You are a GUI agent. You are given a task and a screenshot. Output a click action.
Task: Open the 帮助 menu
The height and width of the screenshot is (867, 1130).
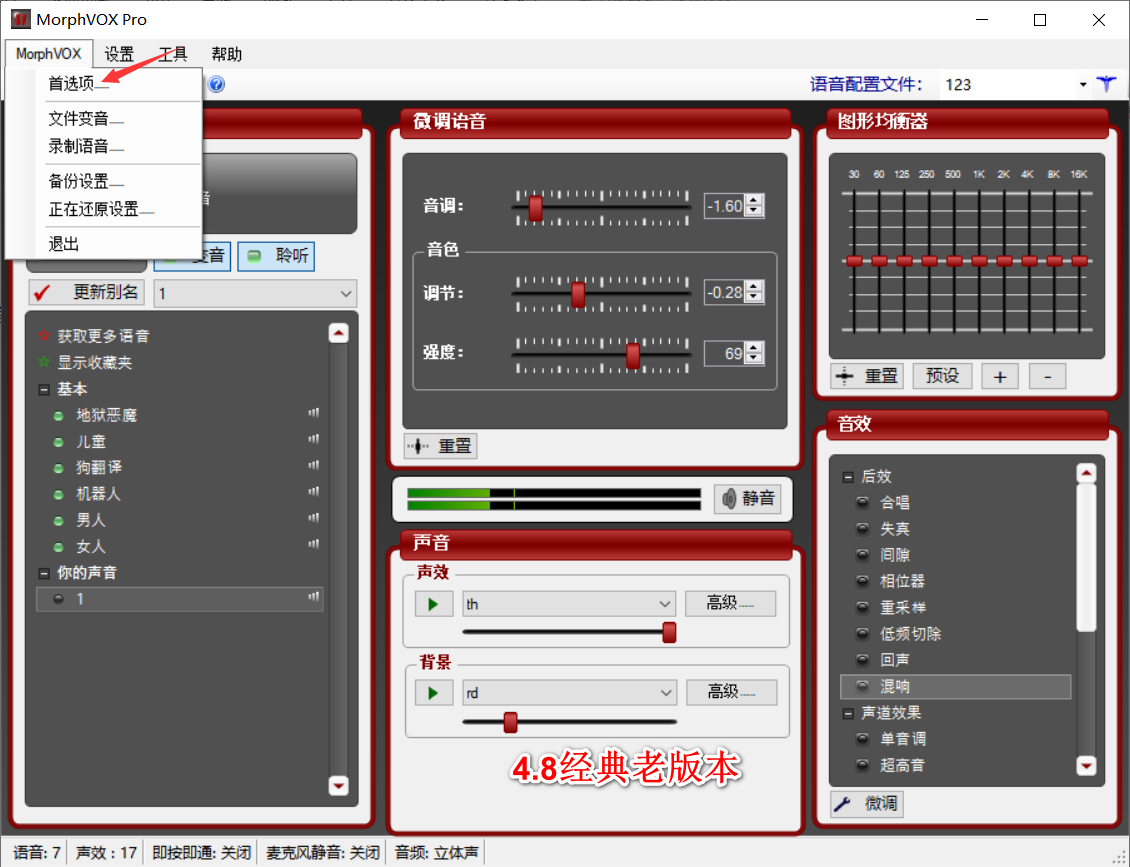(x=226, y=54)
